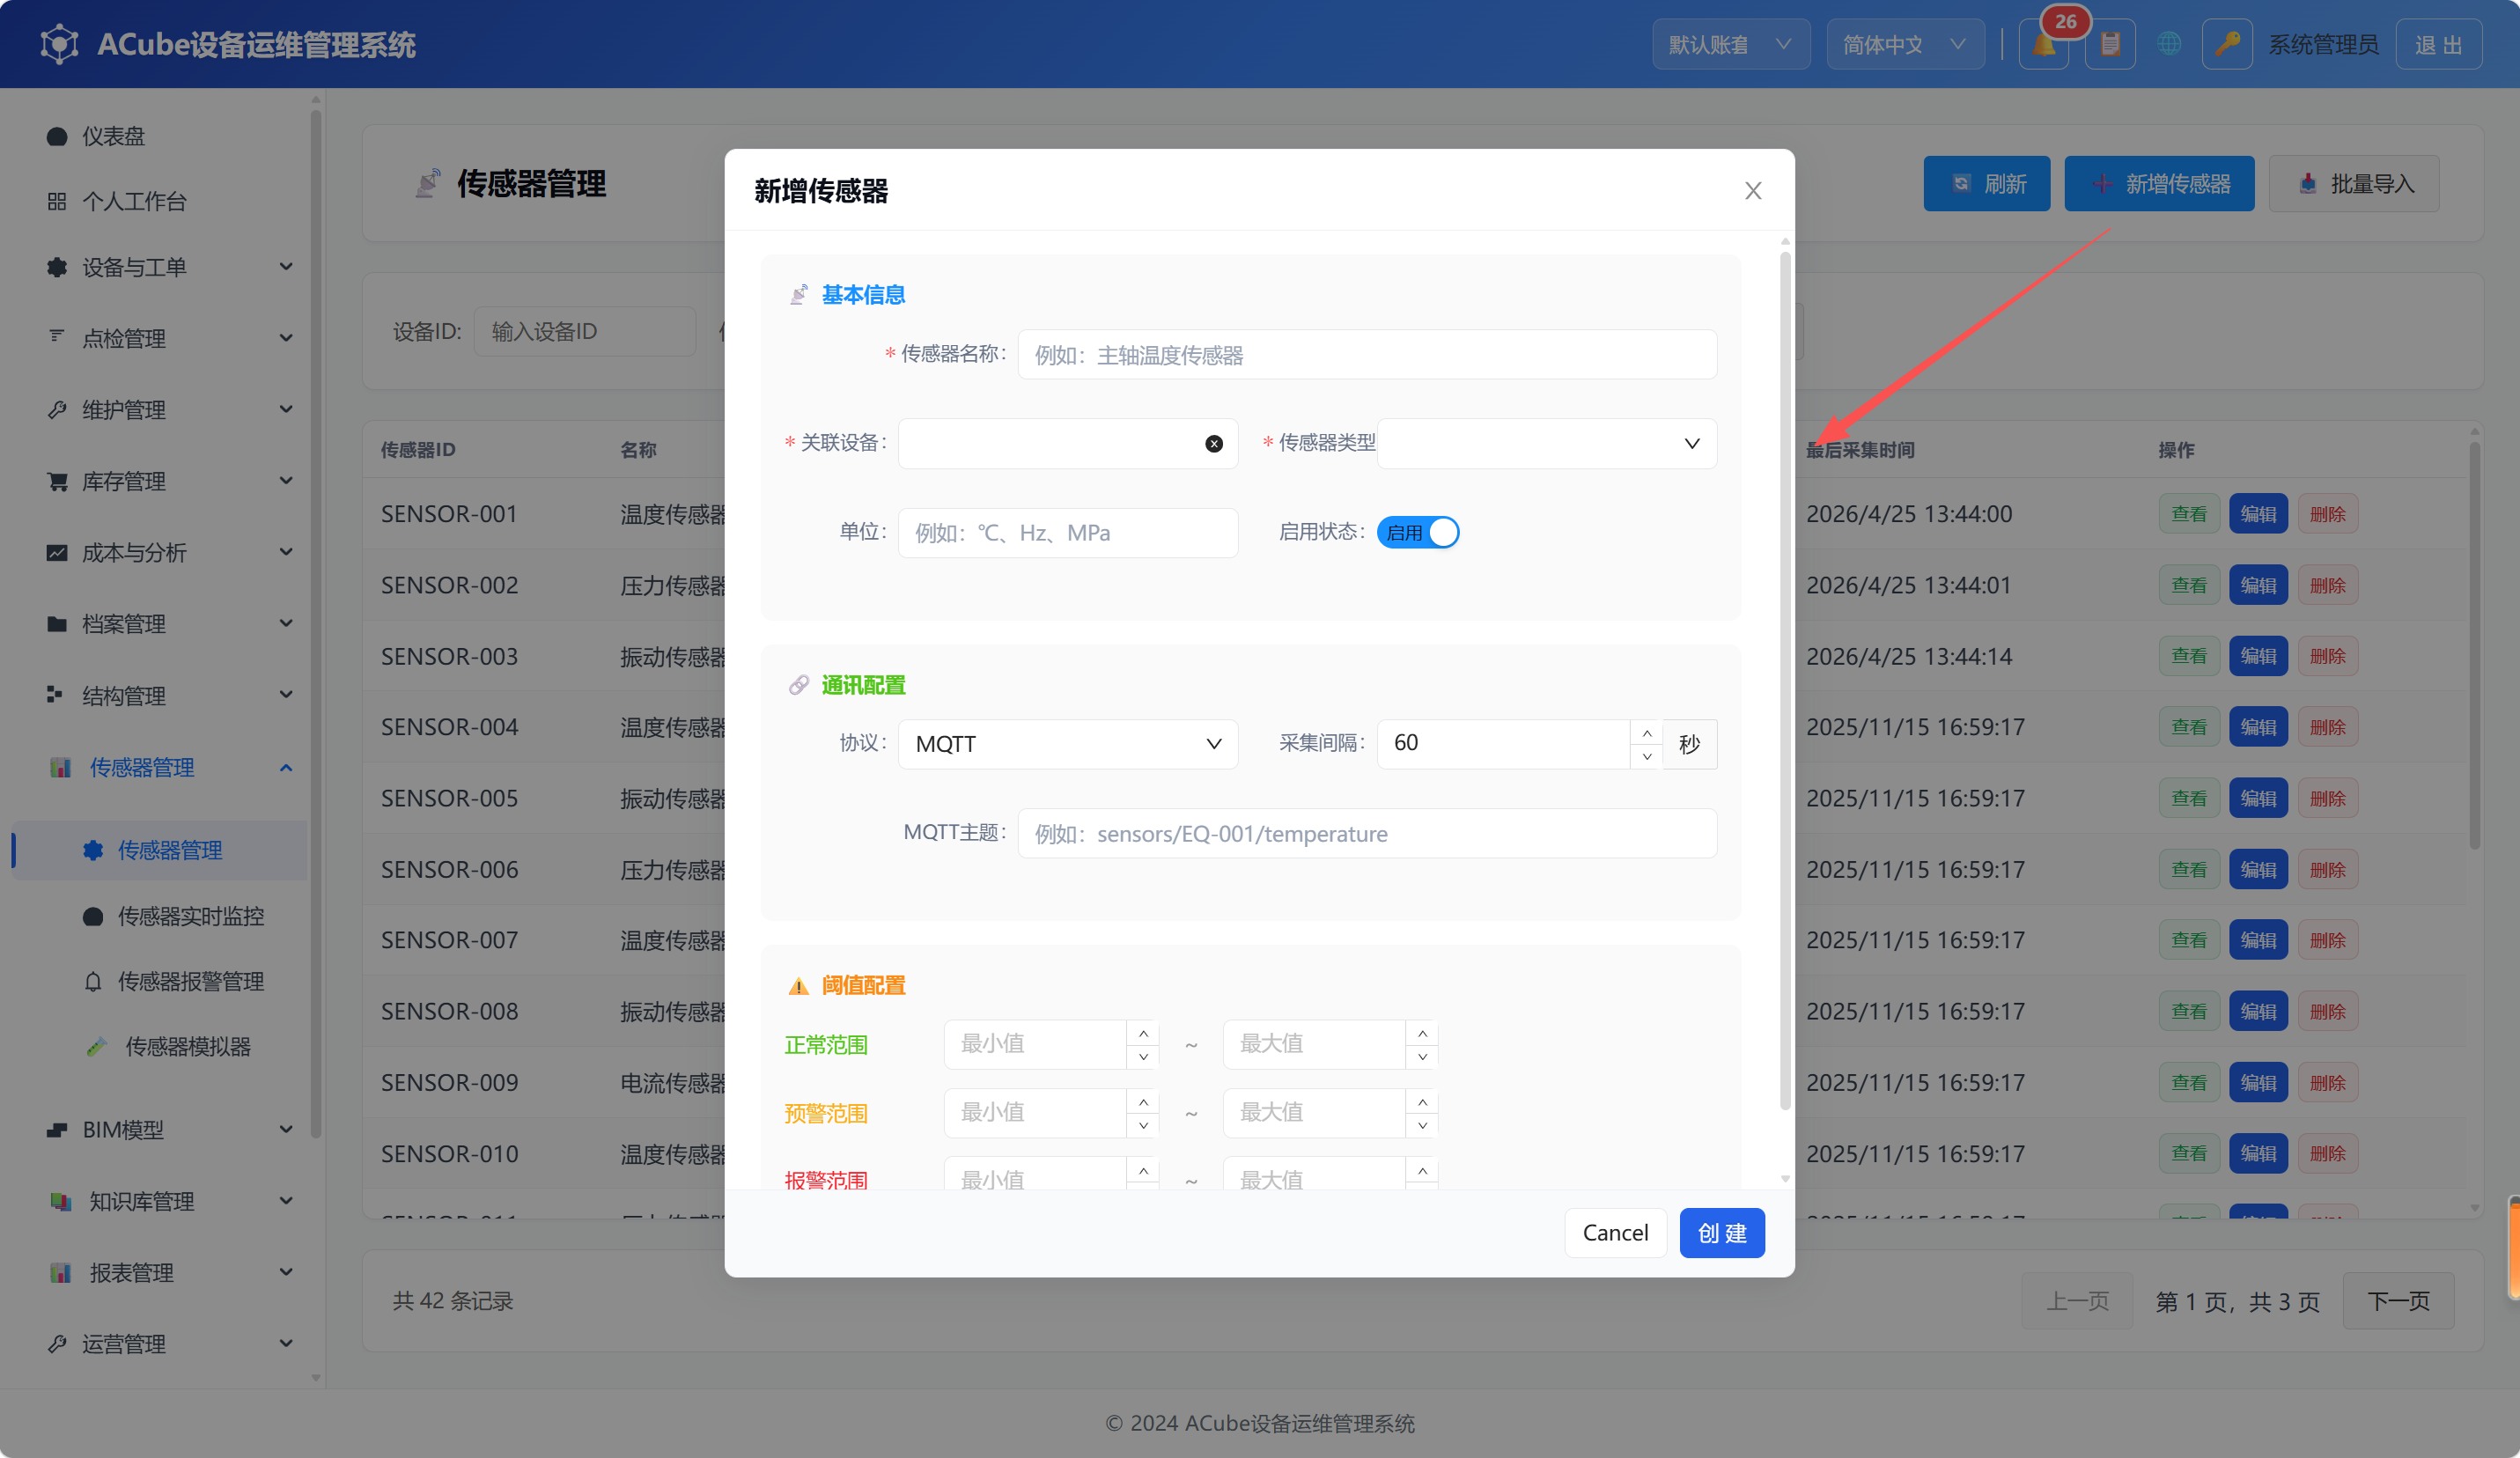Open 个人工作台 menu item
Viewport: 2520px width, 1458px height.
coord(134,201)
